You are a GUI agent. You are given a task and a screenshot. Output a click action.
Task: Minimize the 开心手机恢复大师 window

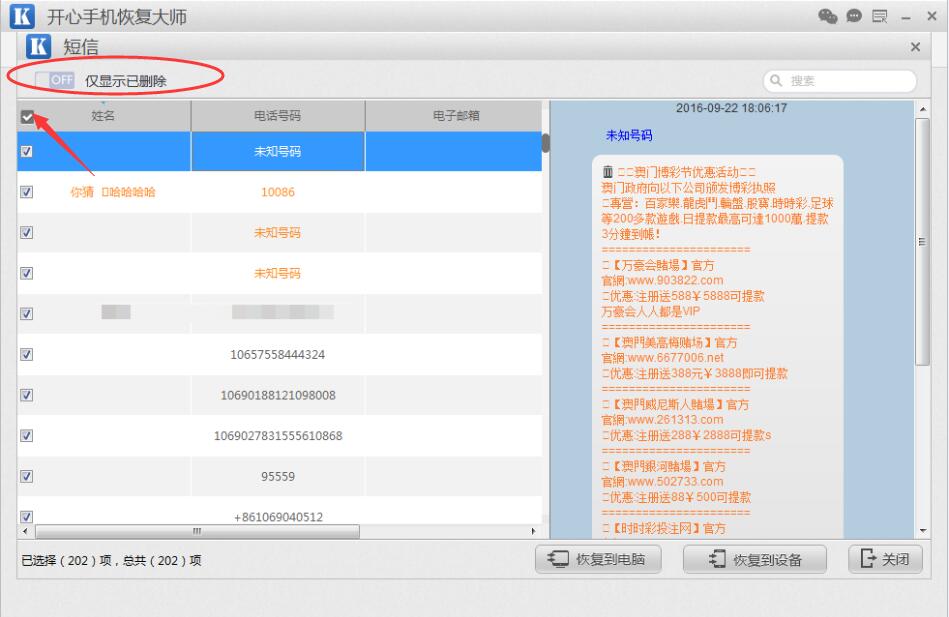click(x=905, y=18)
